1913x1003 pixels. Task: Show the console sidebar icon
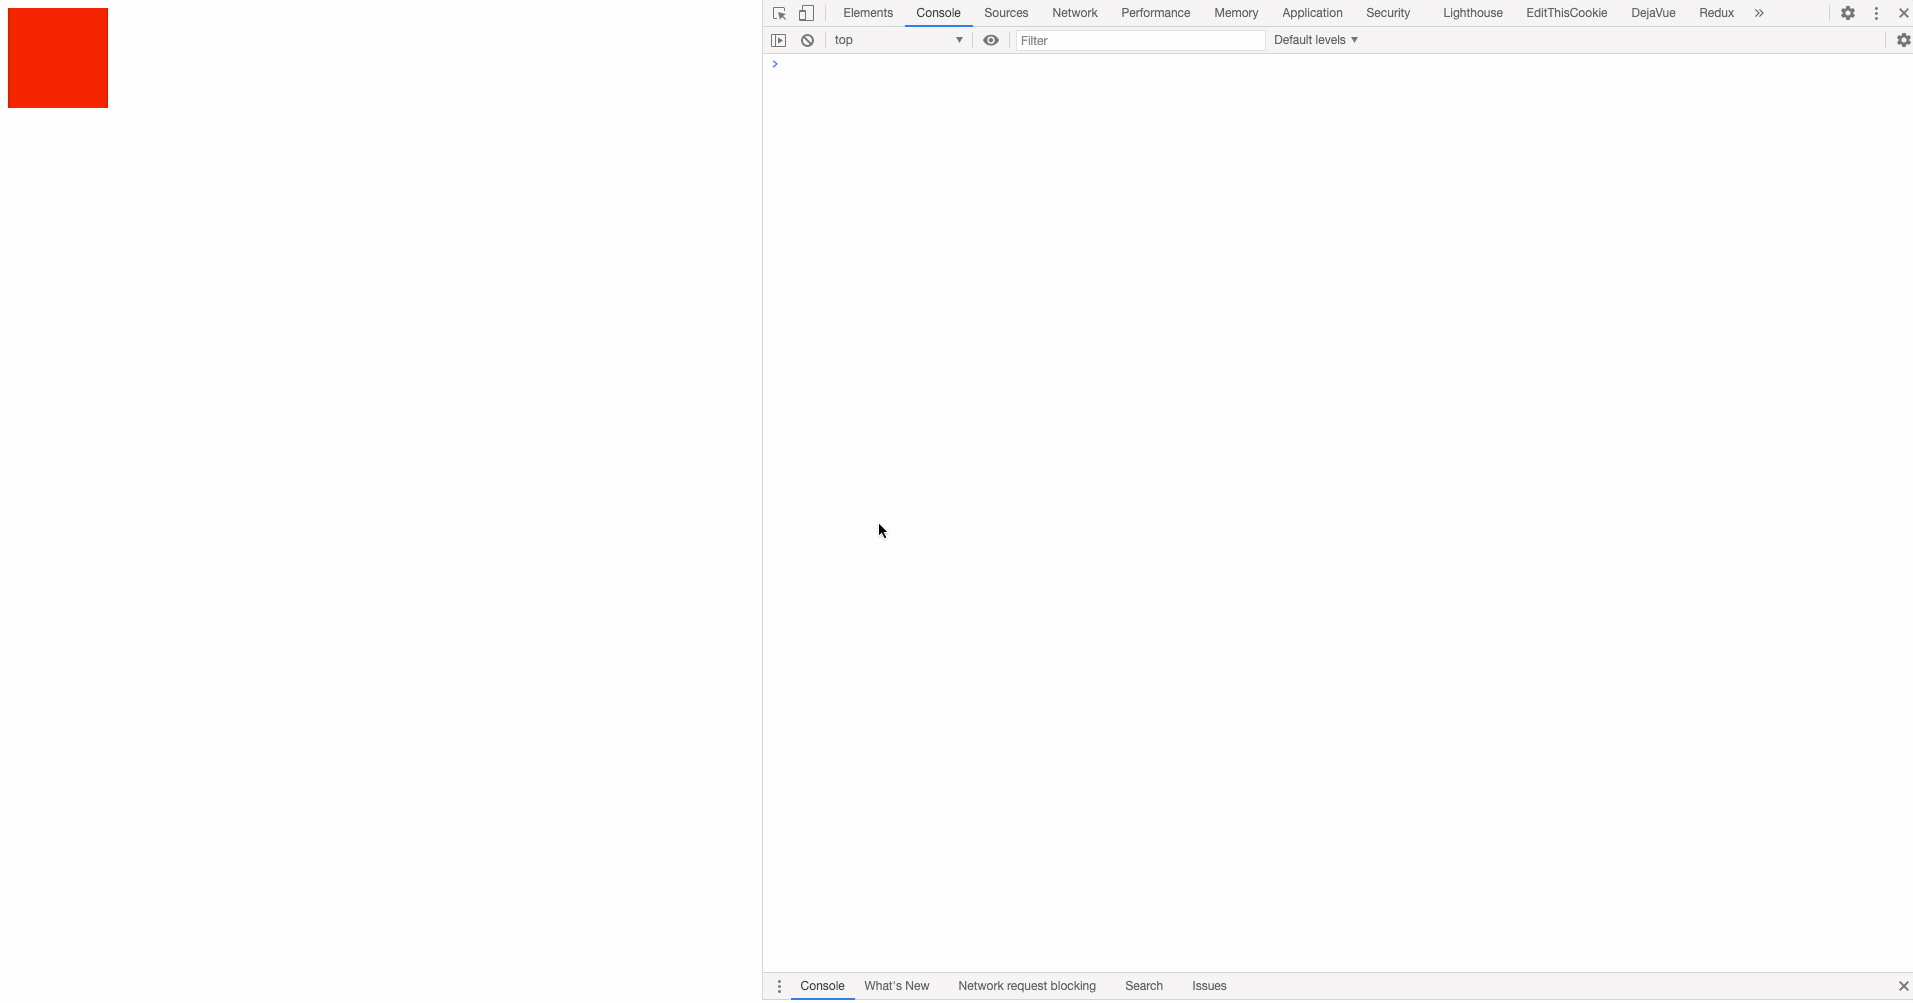pyautogui.click(x=778, y=40)
